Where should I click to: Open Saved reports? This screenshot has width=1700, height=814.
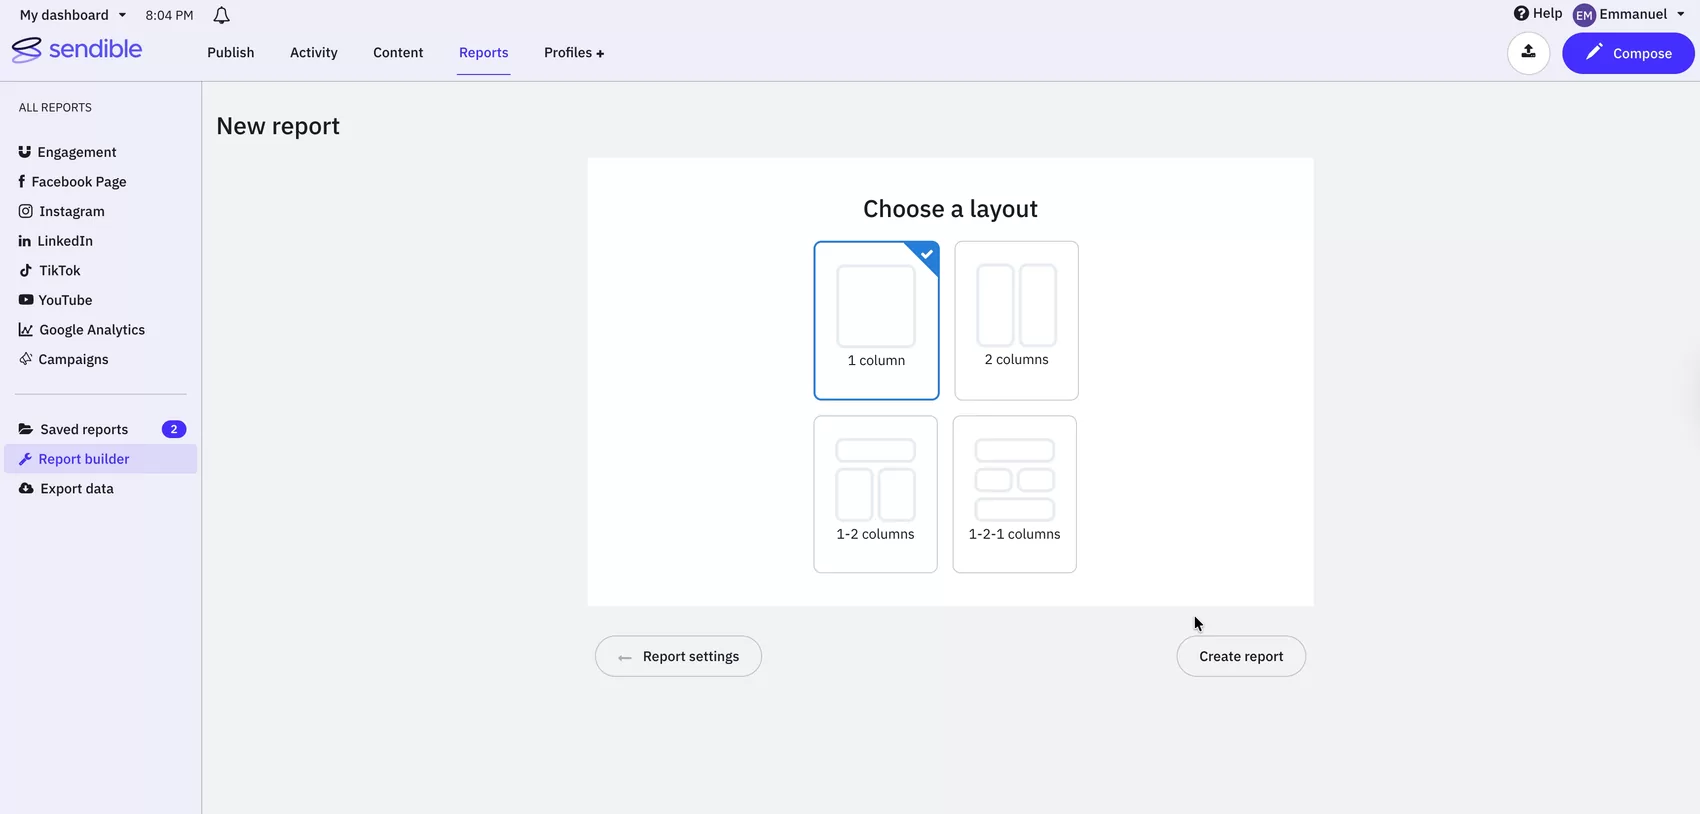pos(84,429)
